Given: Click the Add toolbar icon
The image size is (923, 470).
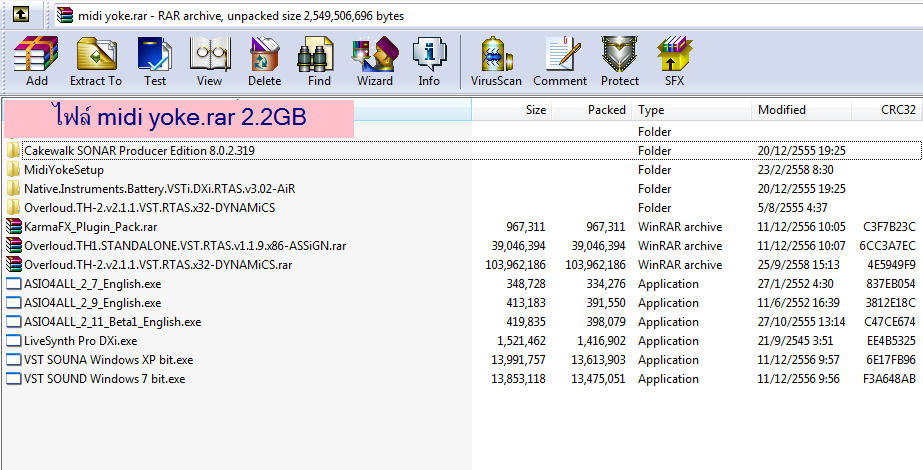Looking at the screenshot, I should (36, 61).
